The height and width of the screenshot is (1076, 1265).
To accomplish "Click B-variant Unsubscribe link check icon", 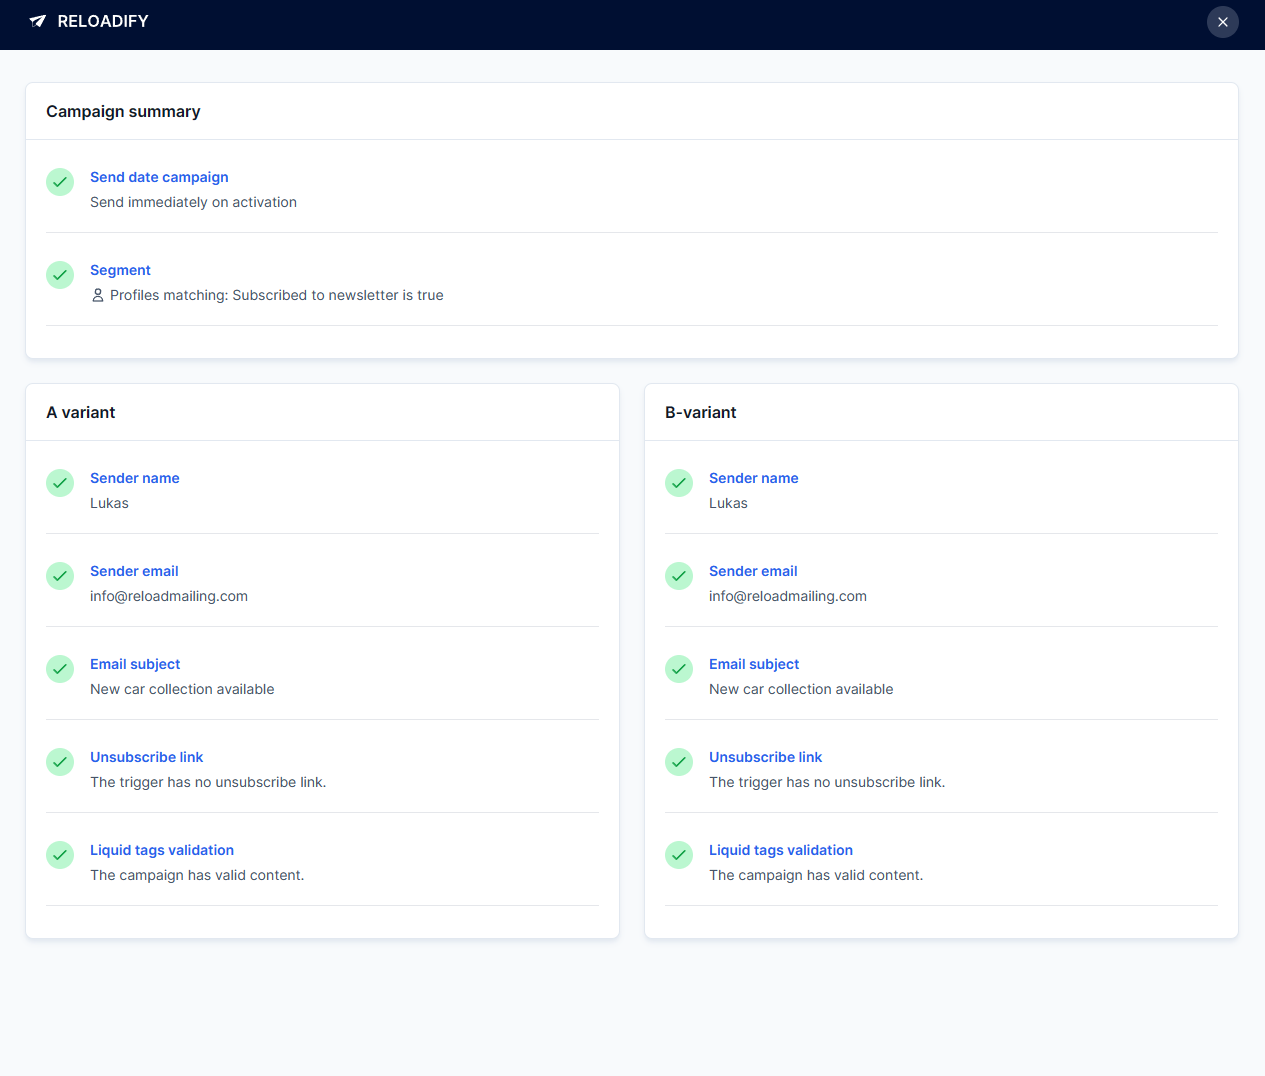I will click(x=679, y=762).
